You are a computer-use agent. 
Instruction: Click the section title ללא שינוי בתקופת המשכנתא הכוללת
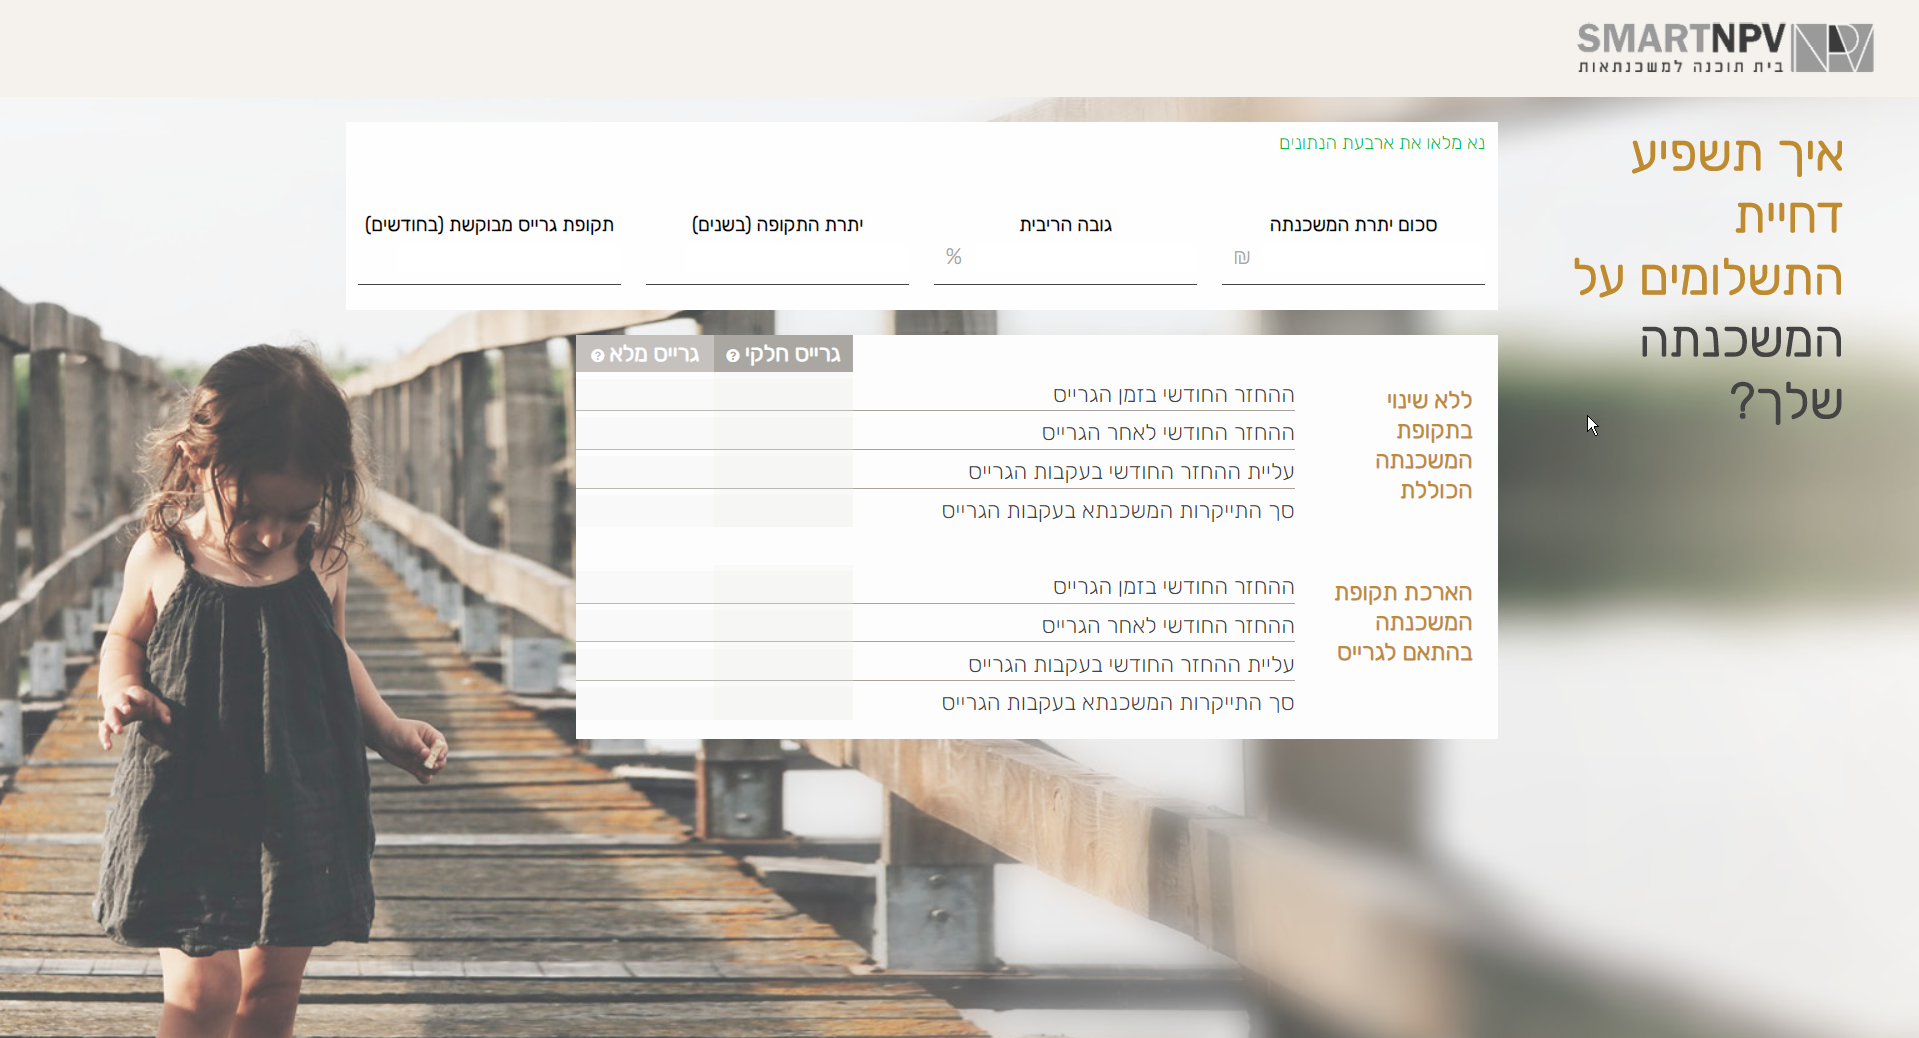click(x=1424, y=445)
